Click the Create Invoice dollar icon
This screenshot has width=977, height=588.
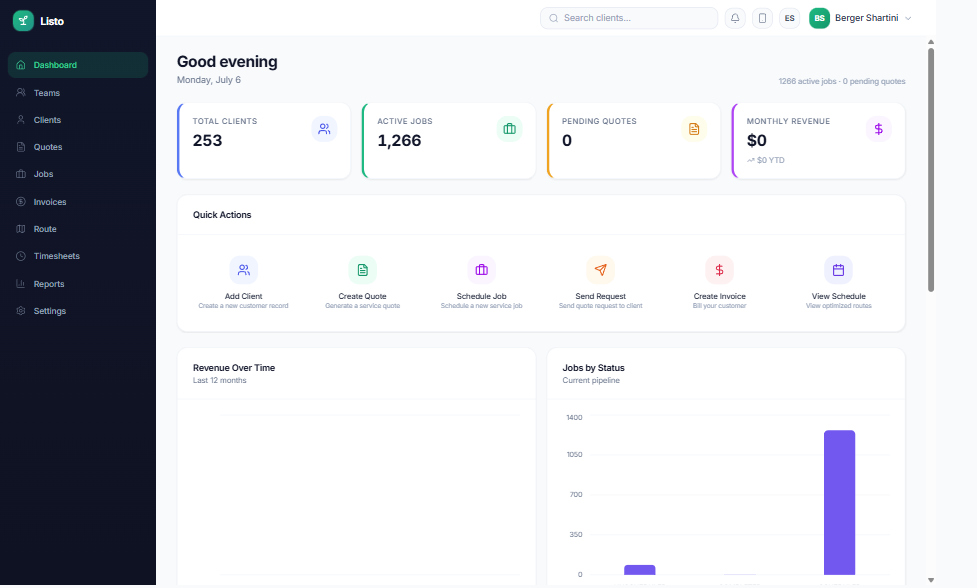tap(720, 270)
